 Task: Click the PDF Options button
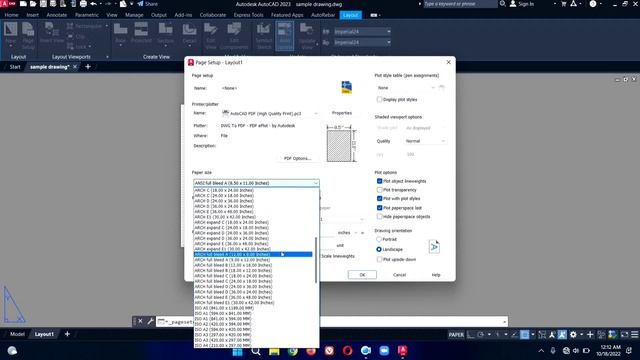coord(297,158)
